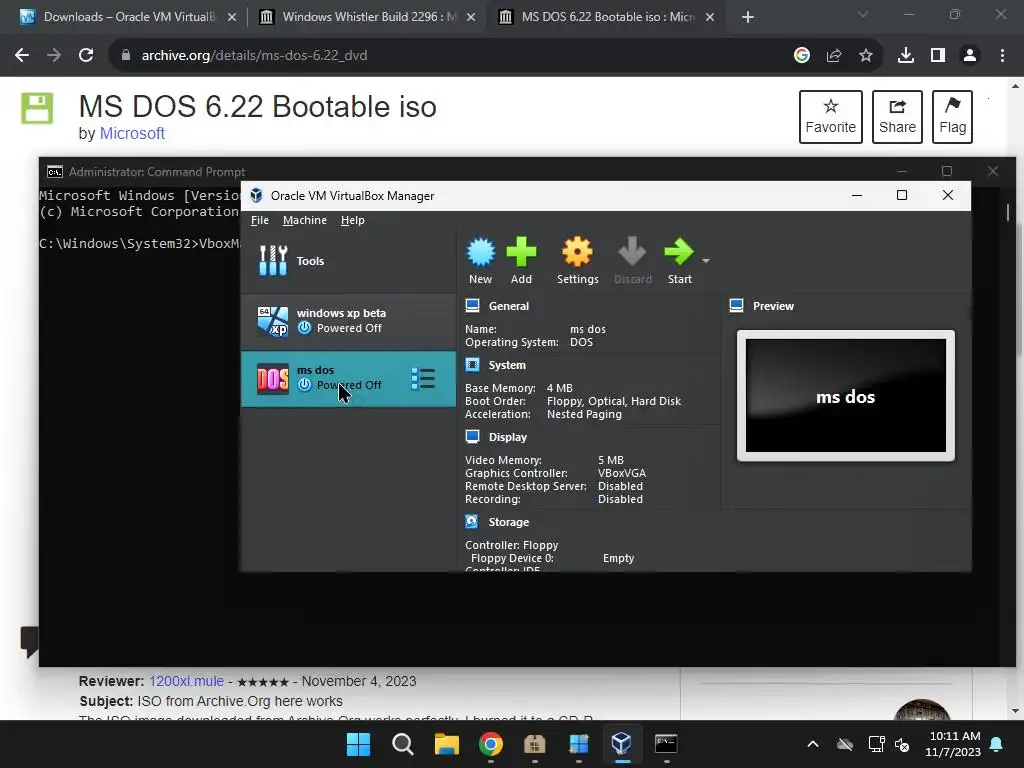Screen dimensions: 1024x768
Task: Click the share page icon in address bar
Action: (834, 56)
